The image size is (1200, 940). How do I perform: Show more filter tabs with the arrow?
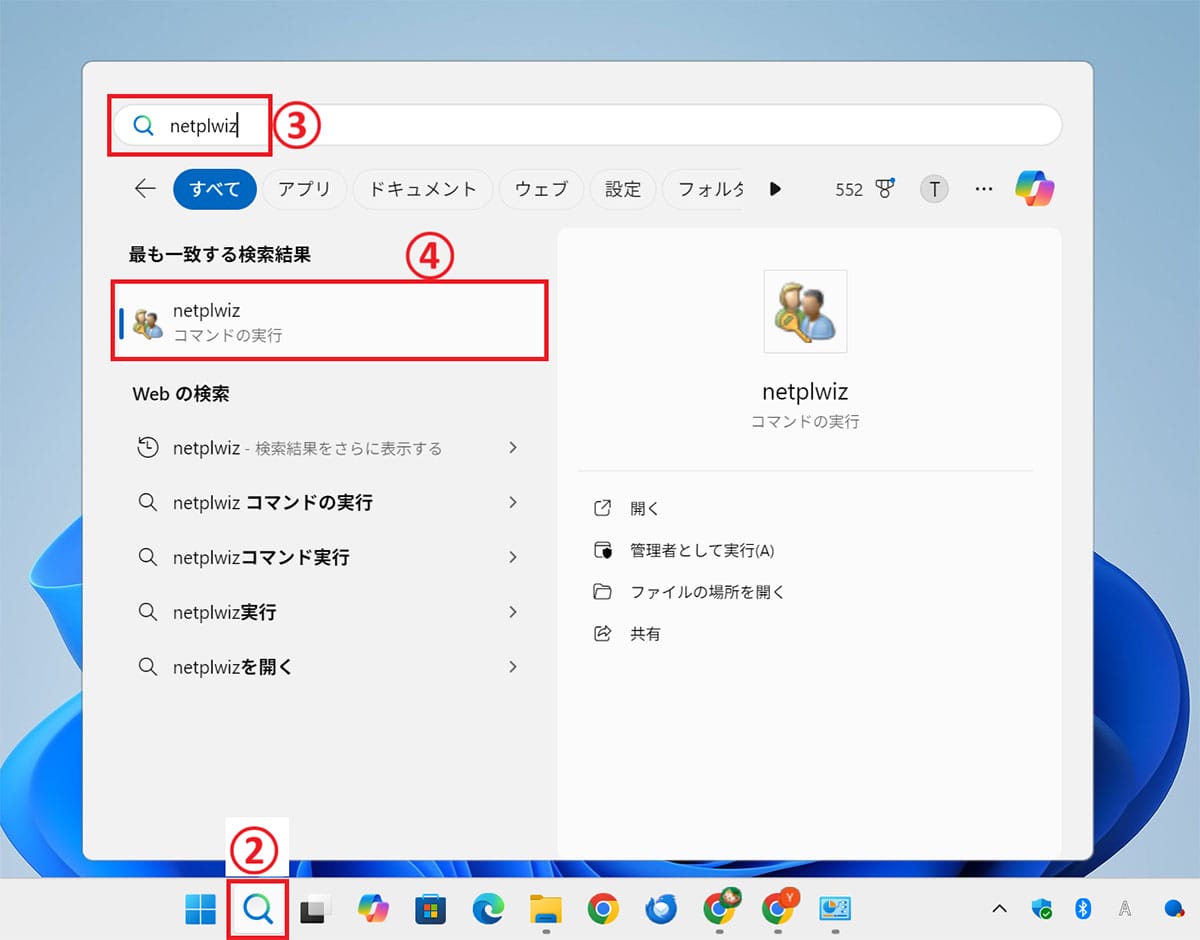(x=775, y=189)
